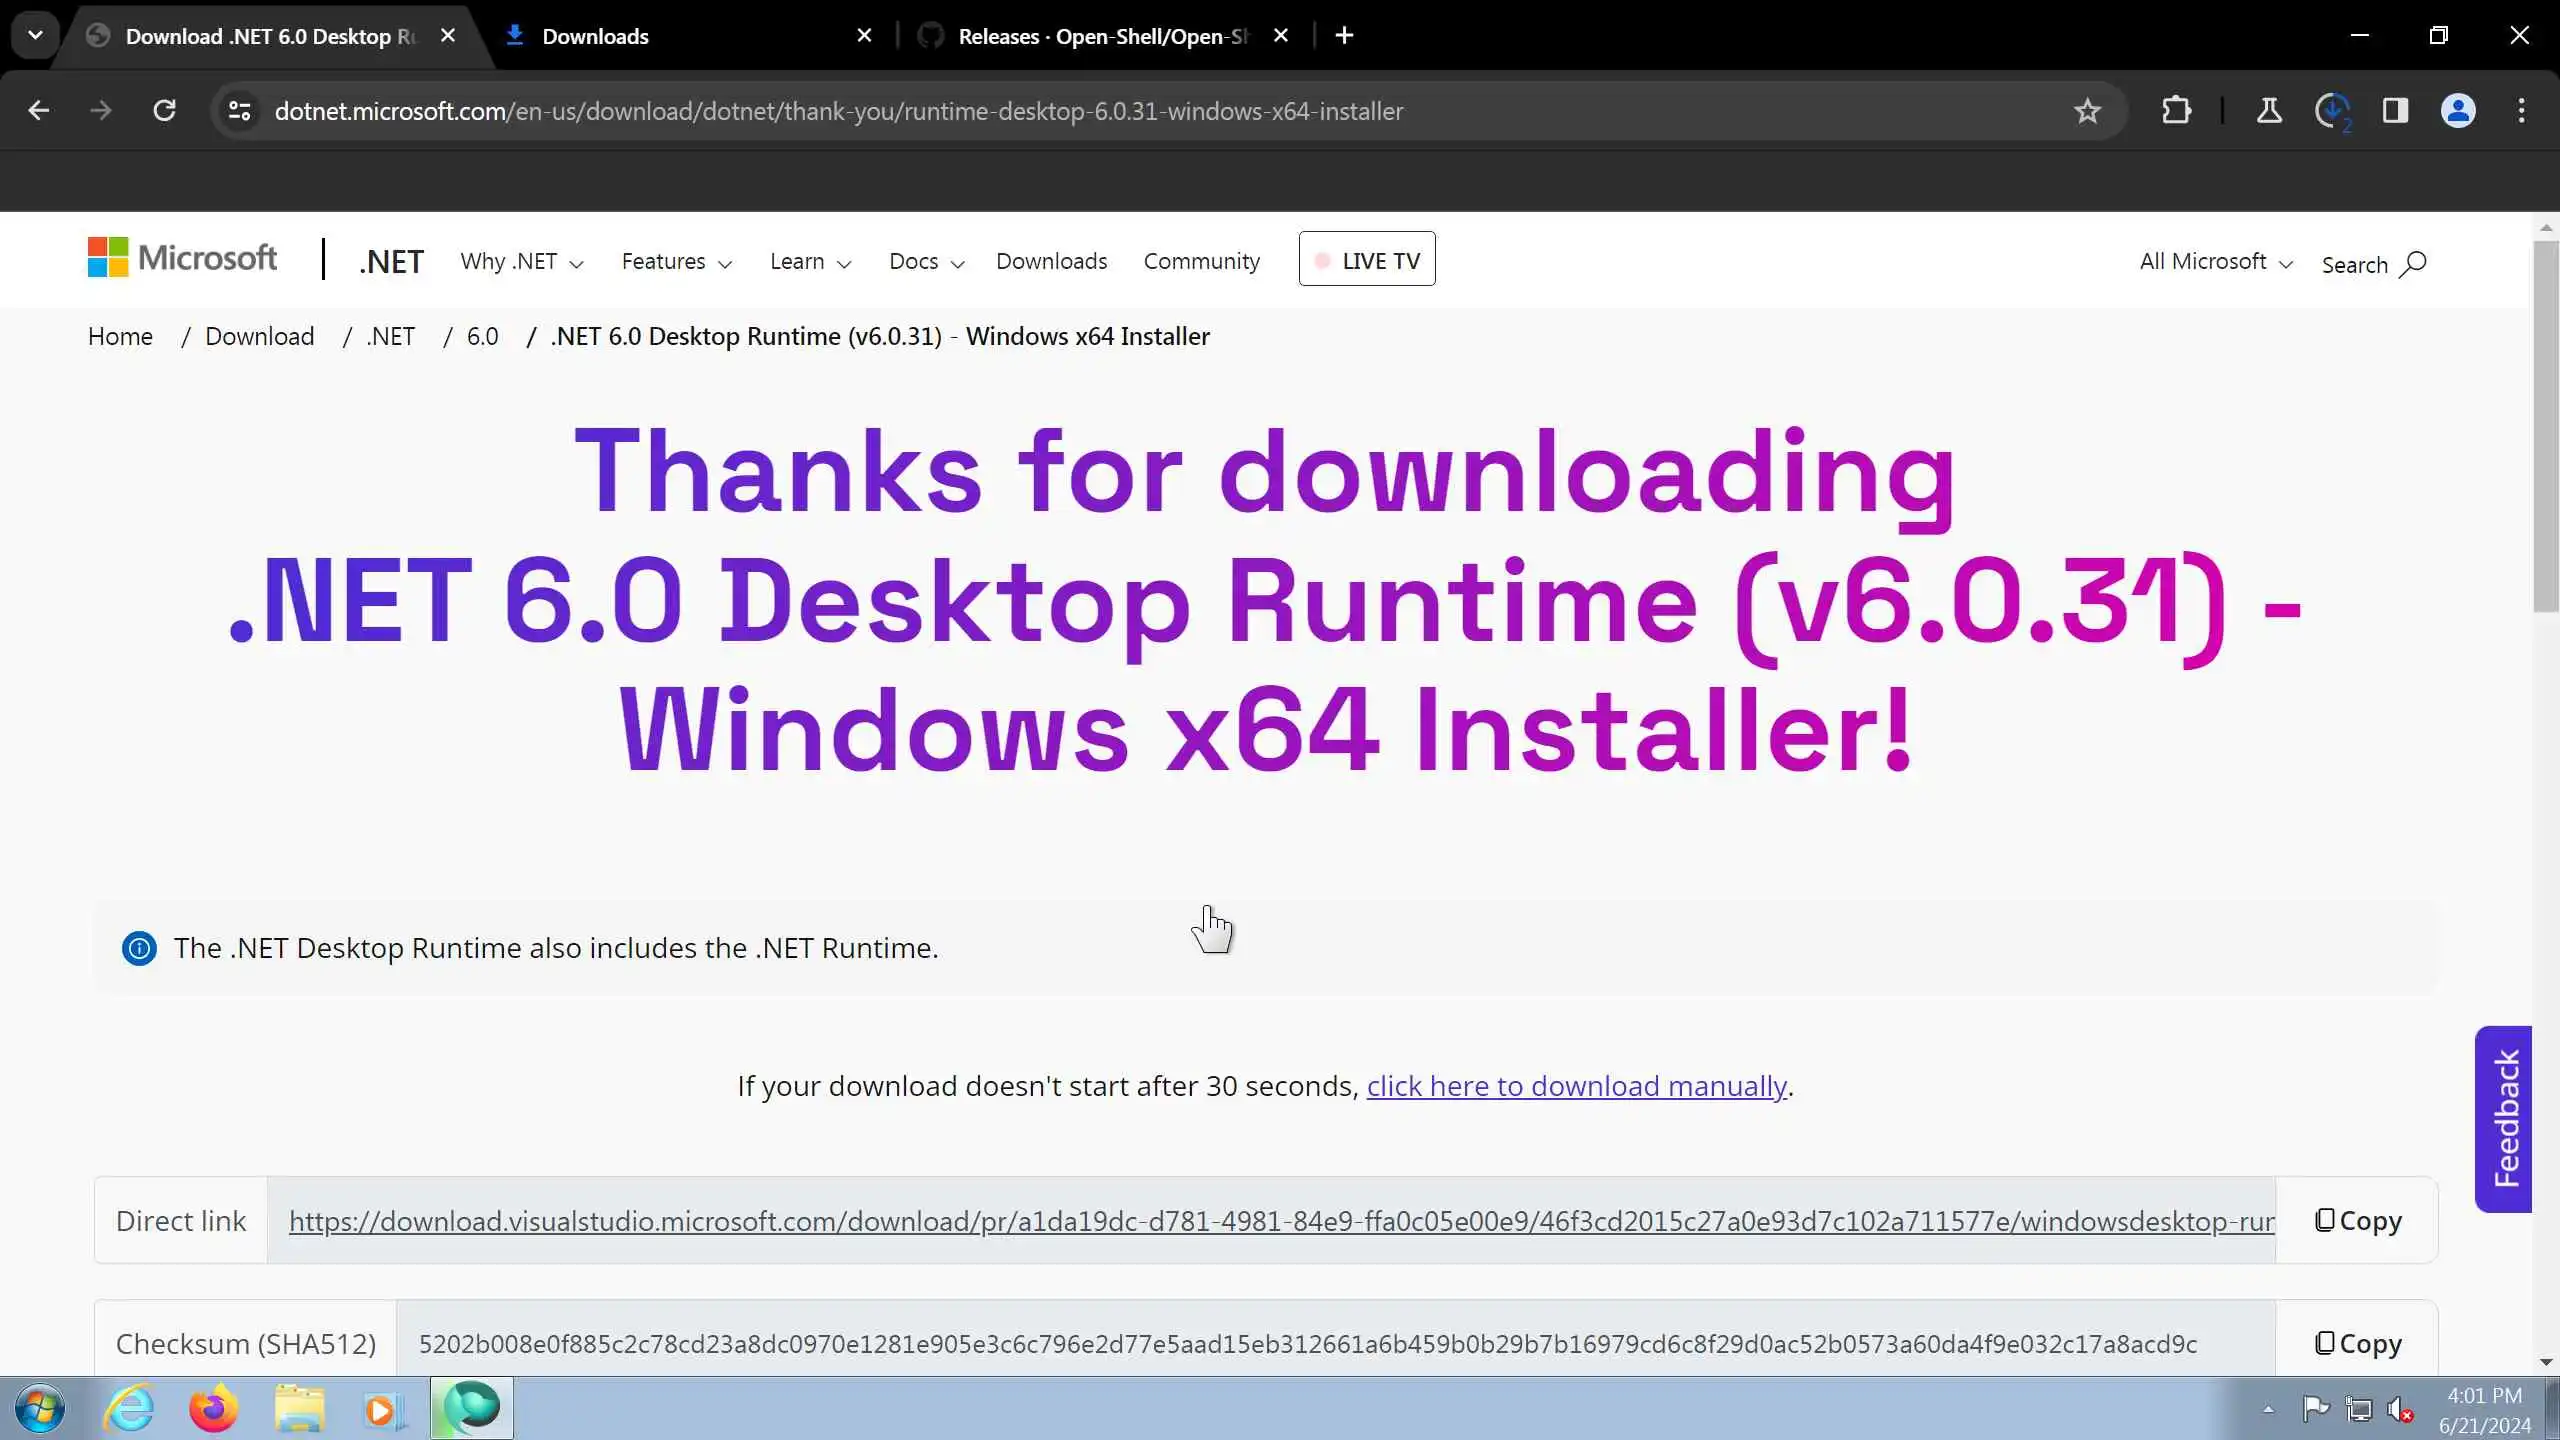Switch to the Open-Shell Releases tab
The width and height of the screenshot is (2560, 1440).
coord(1100,36)
